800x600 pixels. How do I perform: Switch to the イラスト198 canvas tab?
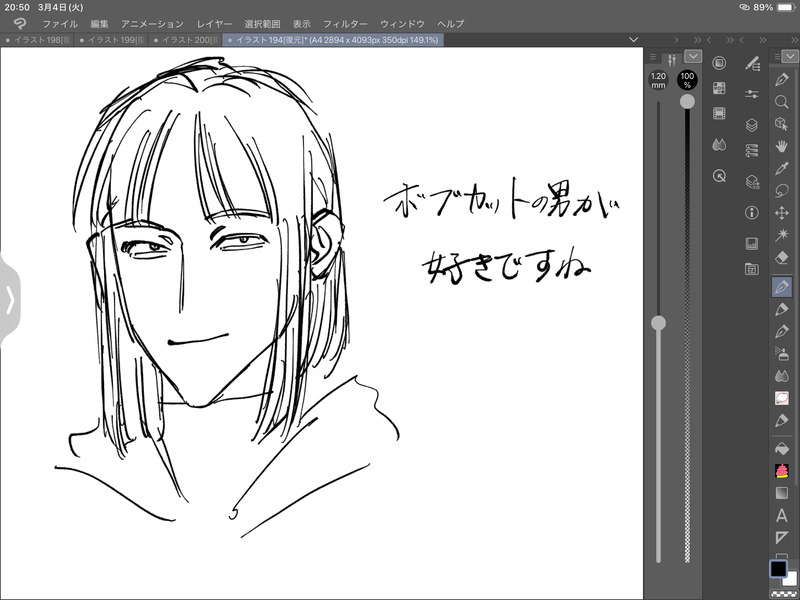37,40
